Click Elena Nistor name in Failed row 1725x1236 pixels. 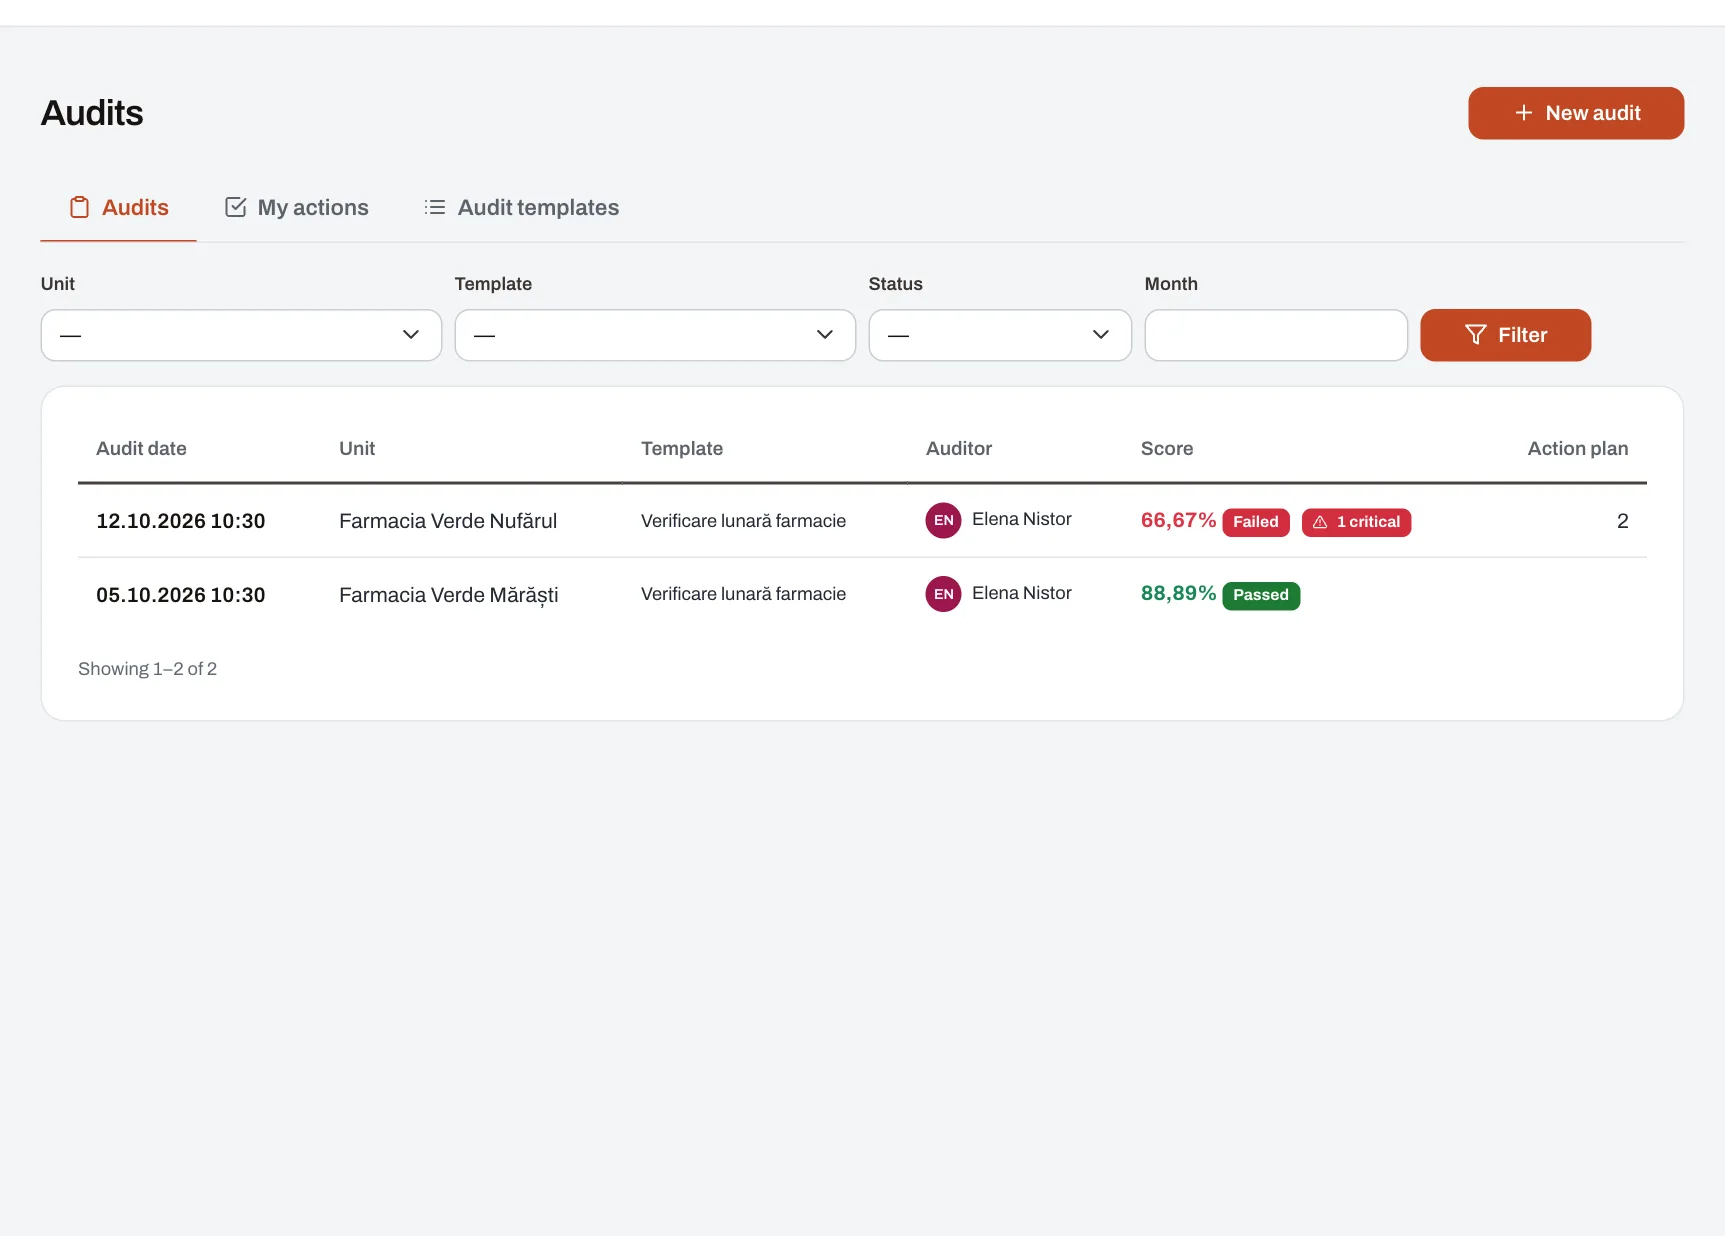[x=1022, y=519]
